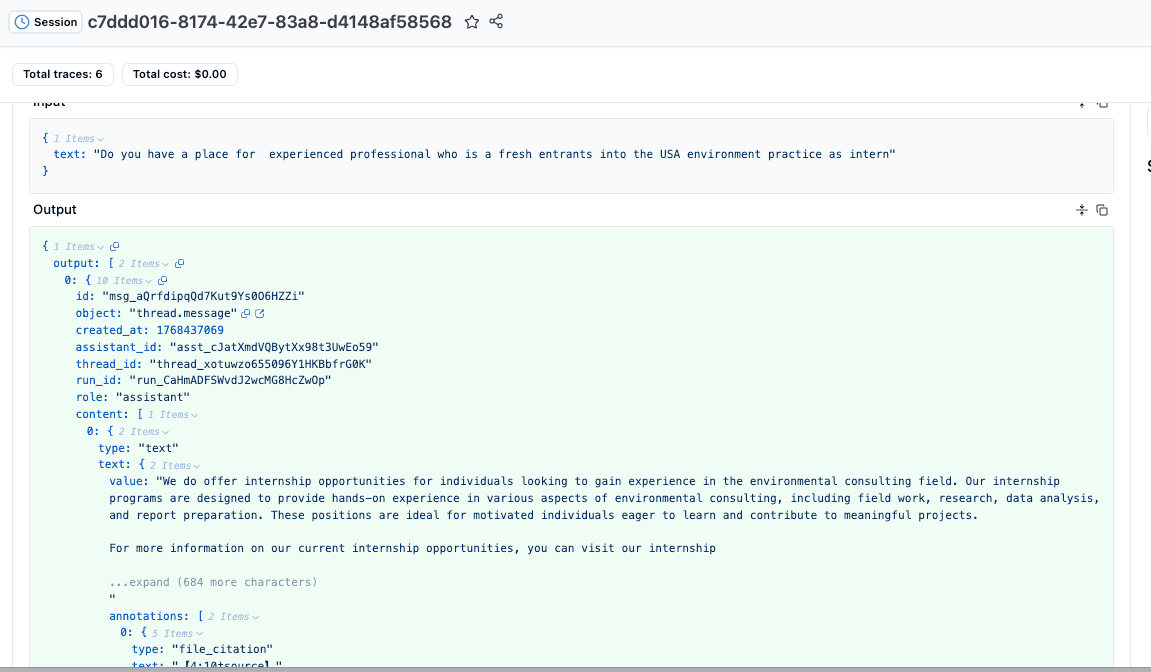Collapse the Input "1 Items" object
The height and width of the screenshot is (672, 1151).
pos(101,139)
